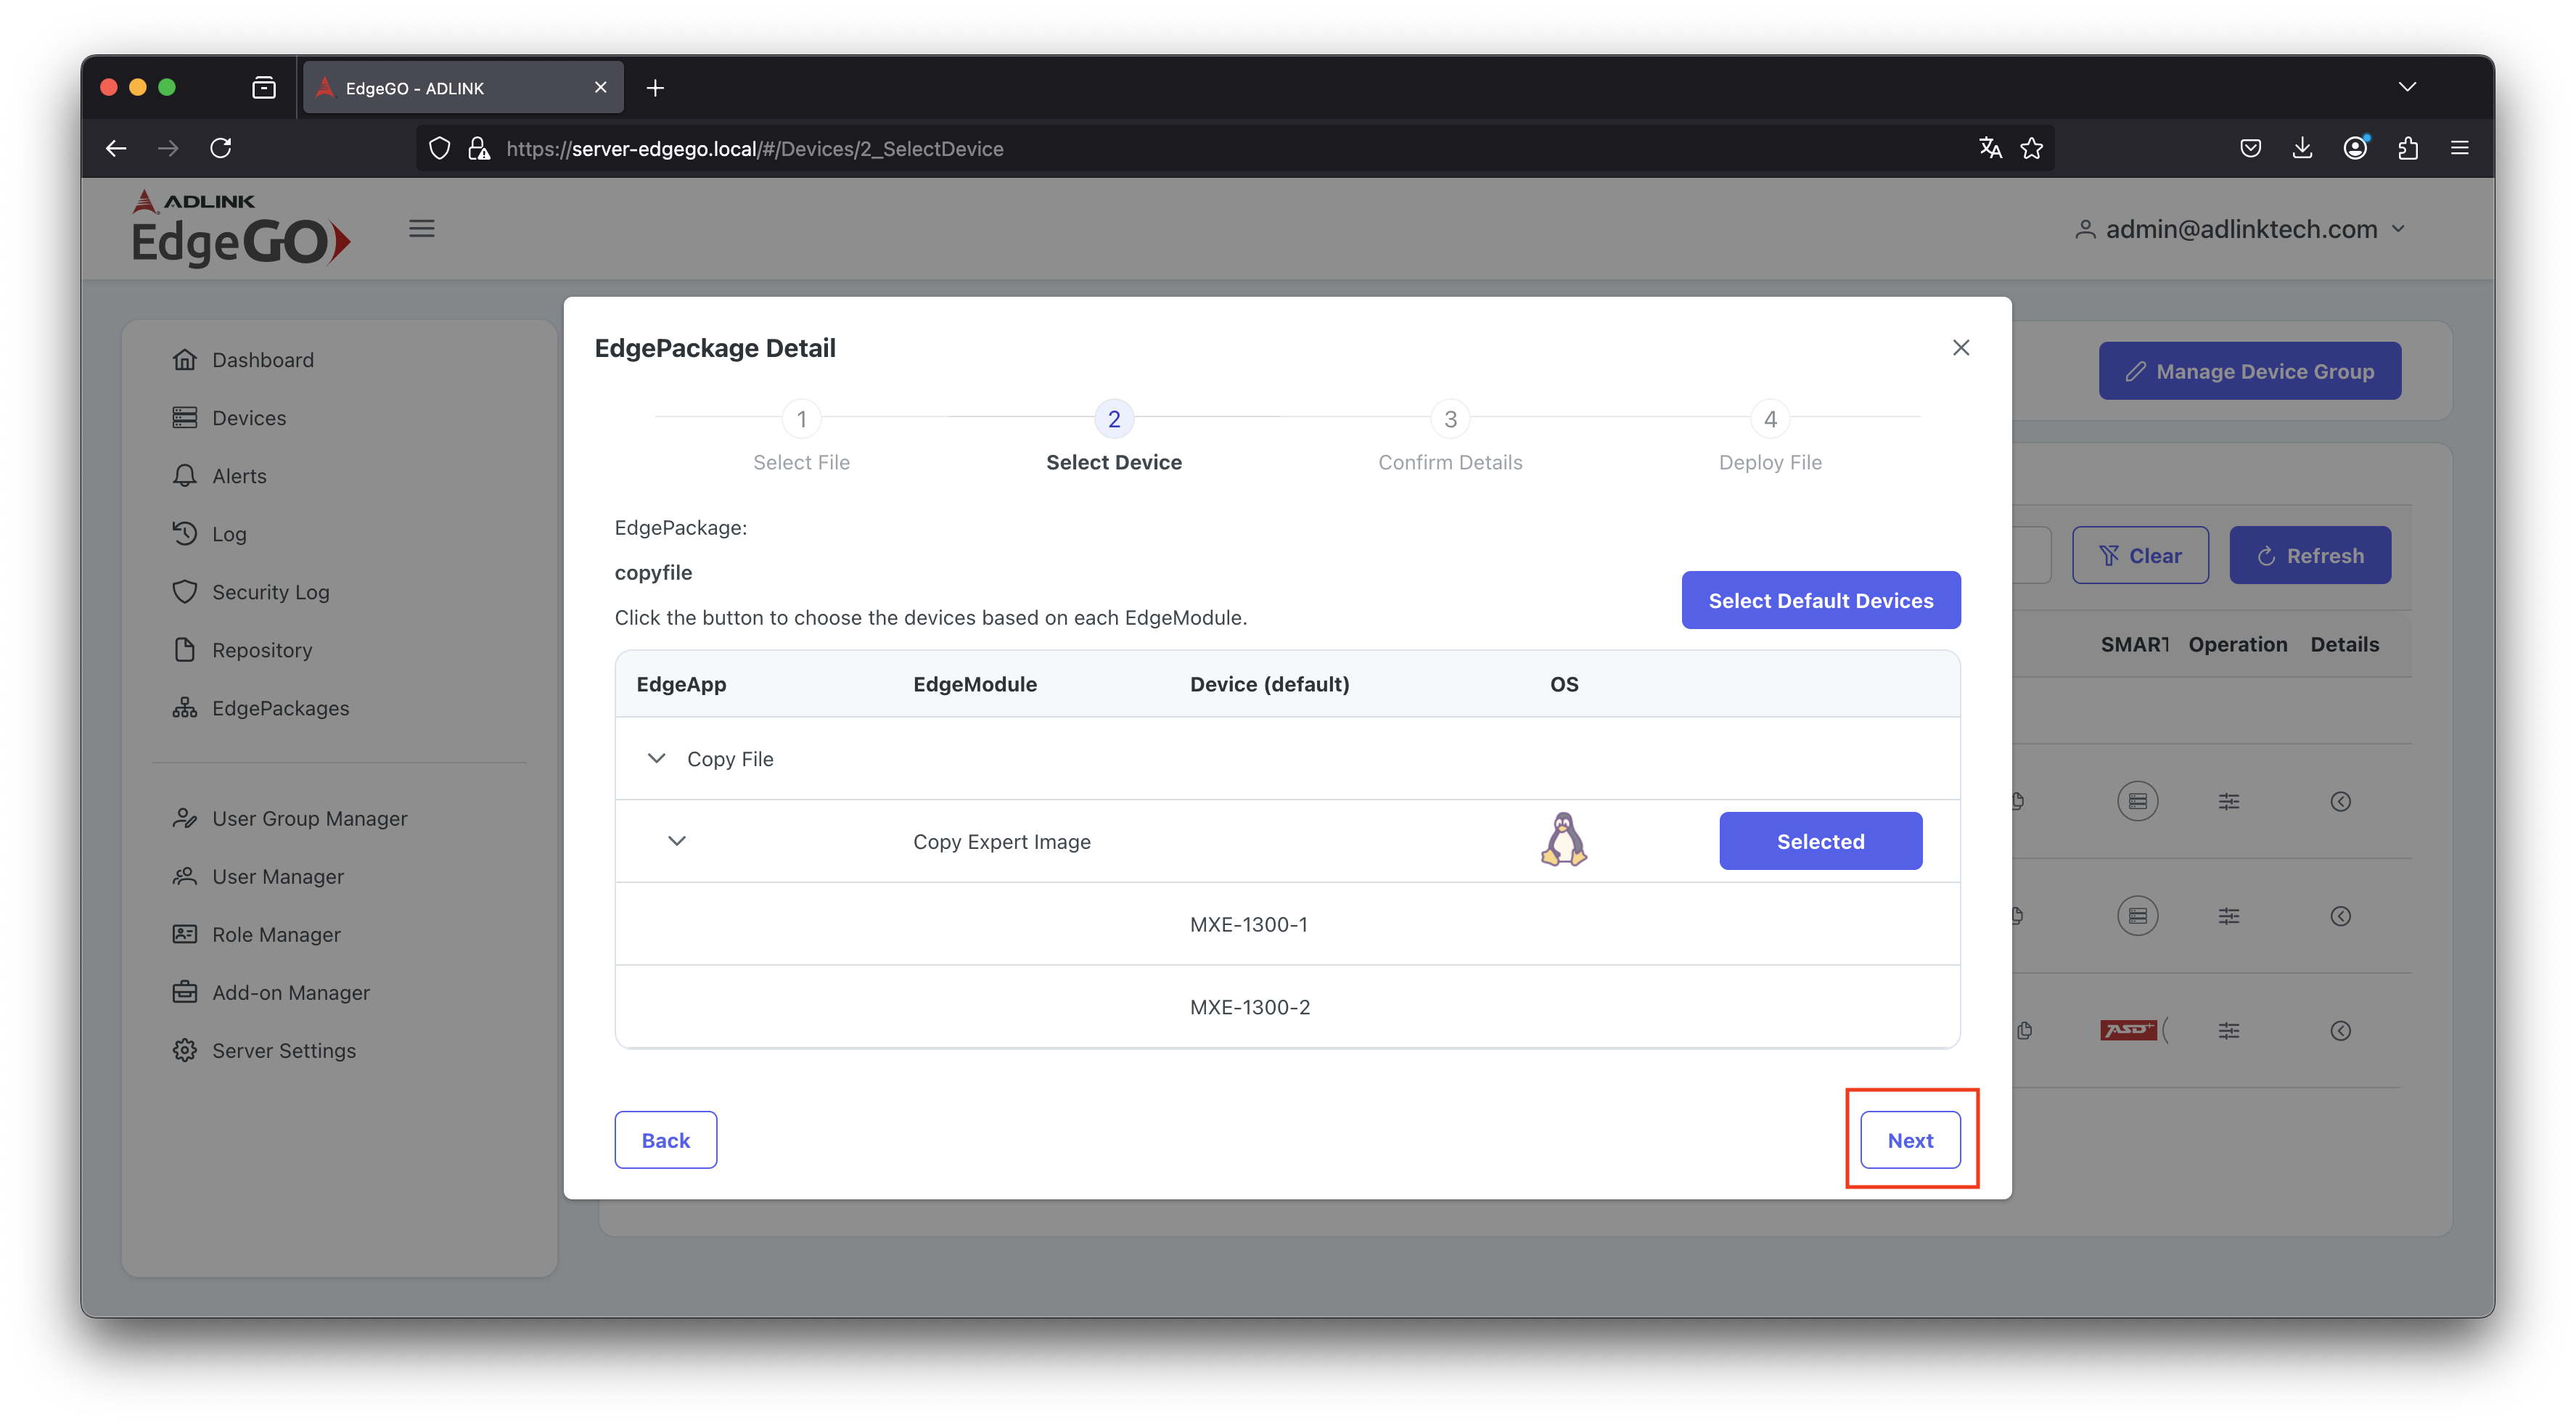Open the admin@adlinktech.com account dropdown
This screenshot has height=1425, width=2576.
click(x=2239, y=229)
